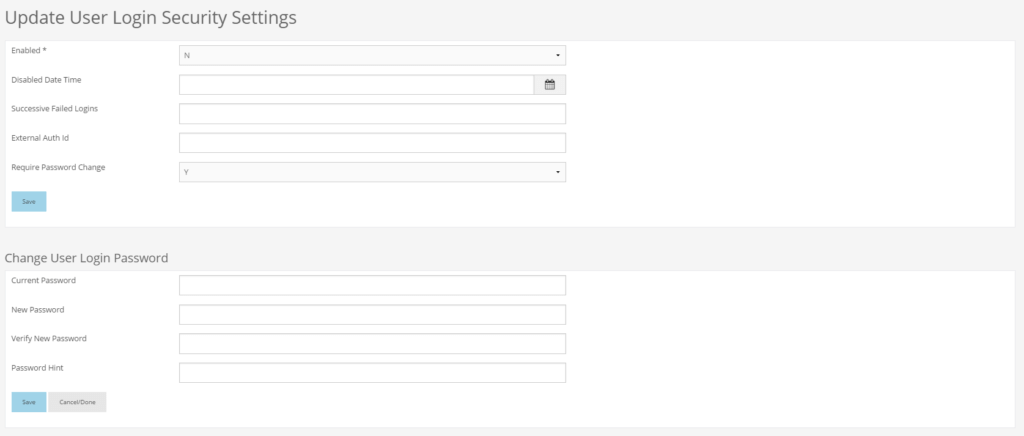Select the External Auth Id text box

(372, 143)
